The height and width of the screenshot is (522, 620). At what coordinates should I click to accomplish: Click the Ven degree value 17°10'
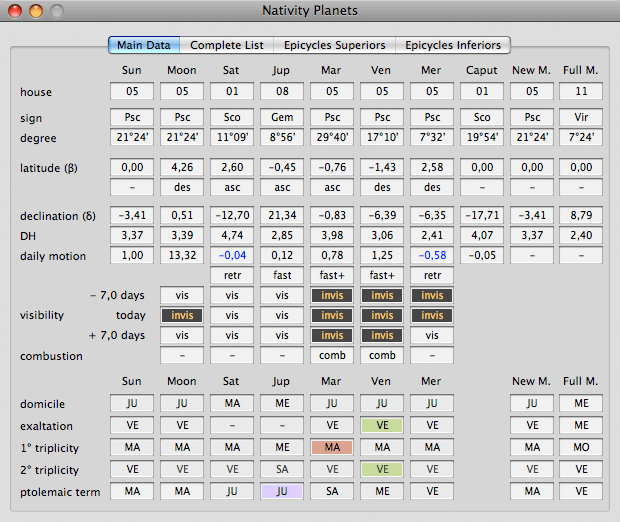(x=382, y=137)
